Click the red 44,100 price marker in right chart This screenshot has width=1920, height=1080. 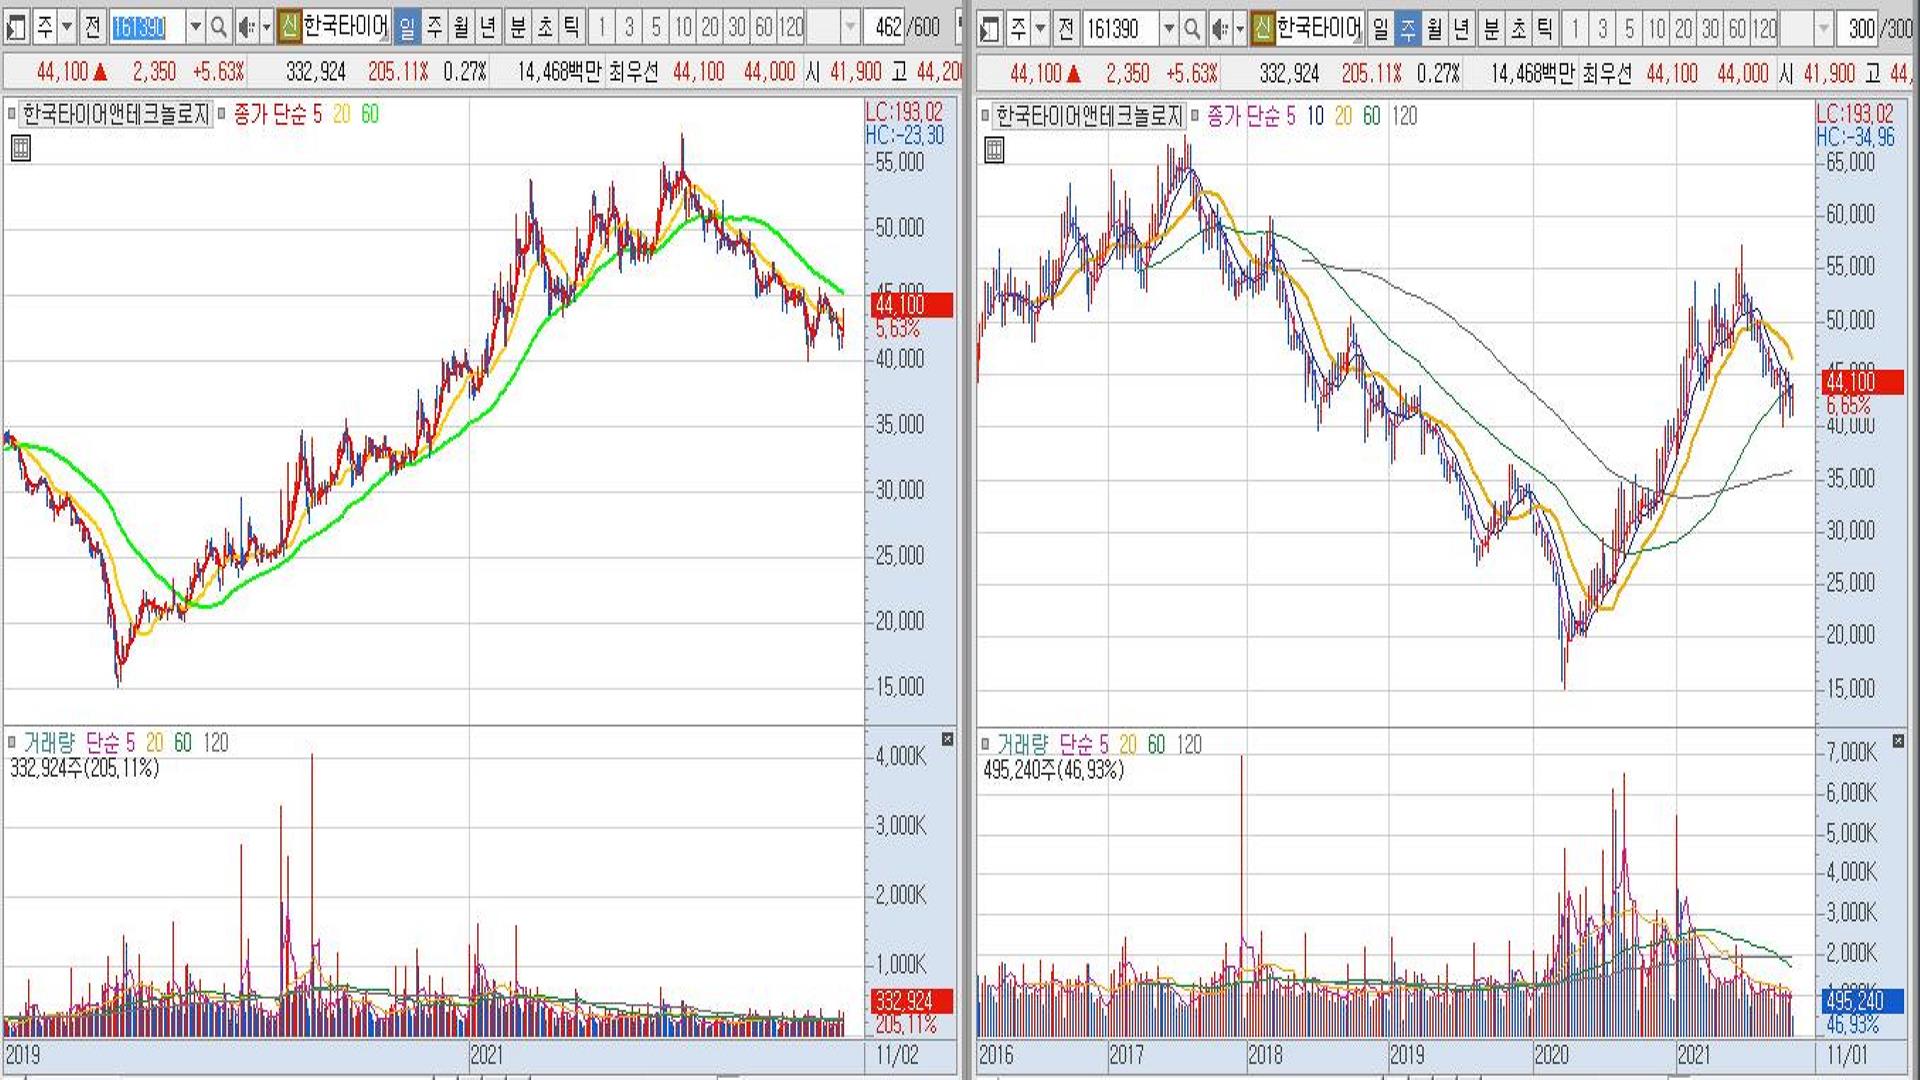(x=1862, y=382)
